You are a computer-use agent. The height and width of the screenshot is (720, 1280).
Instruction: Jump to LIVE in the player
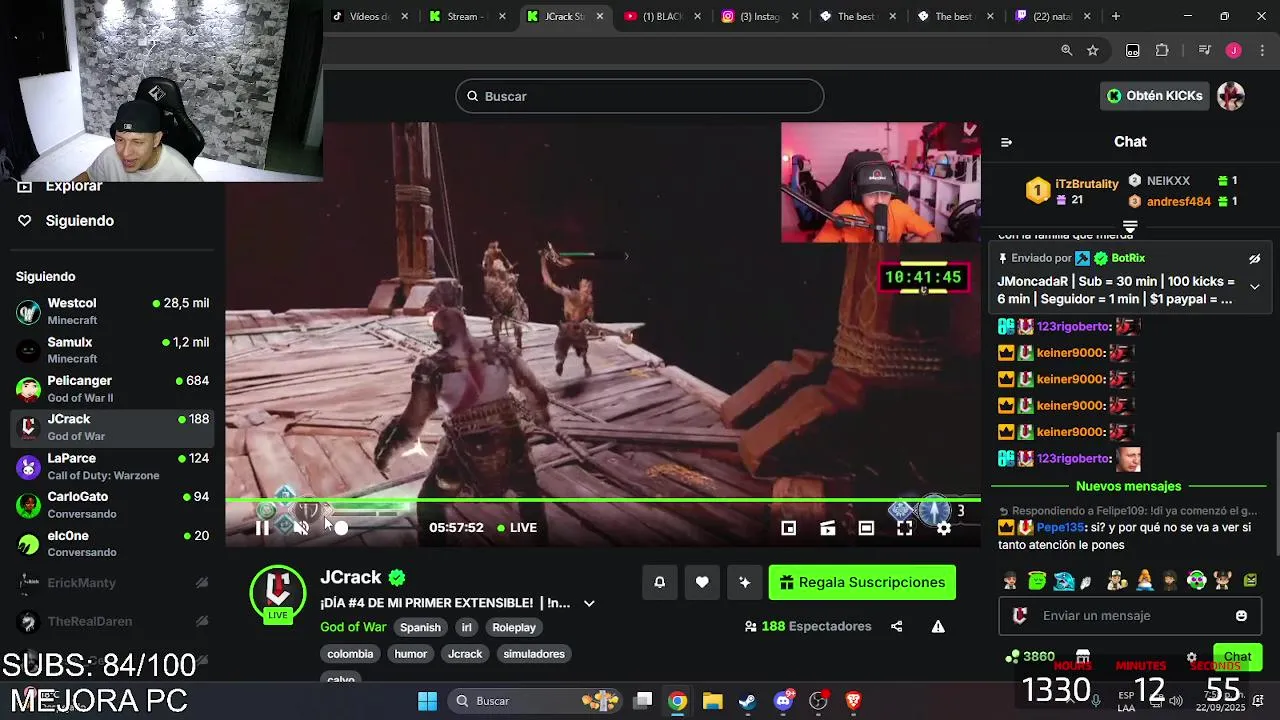pos(517,528)
